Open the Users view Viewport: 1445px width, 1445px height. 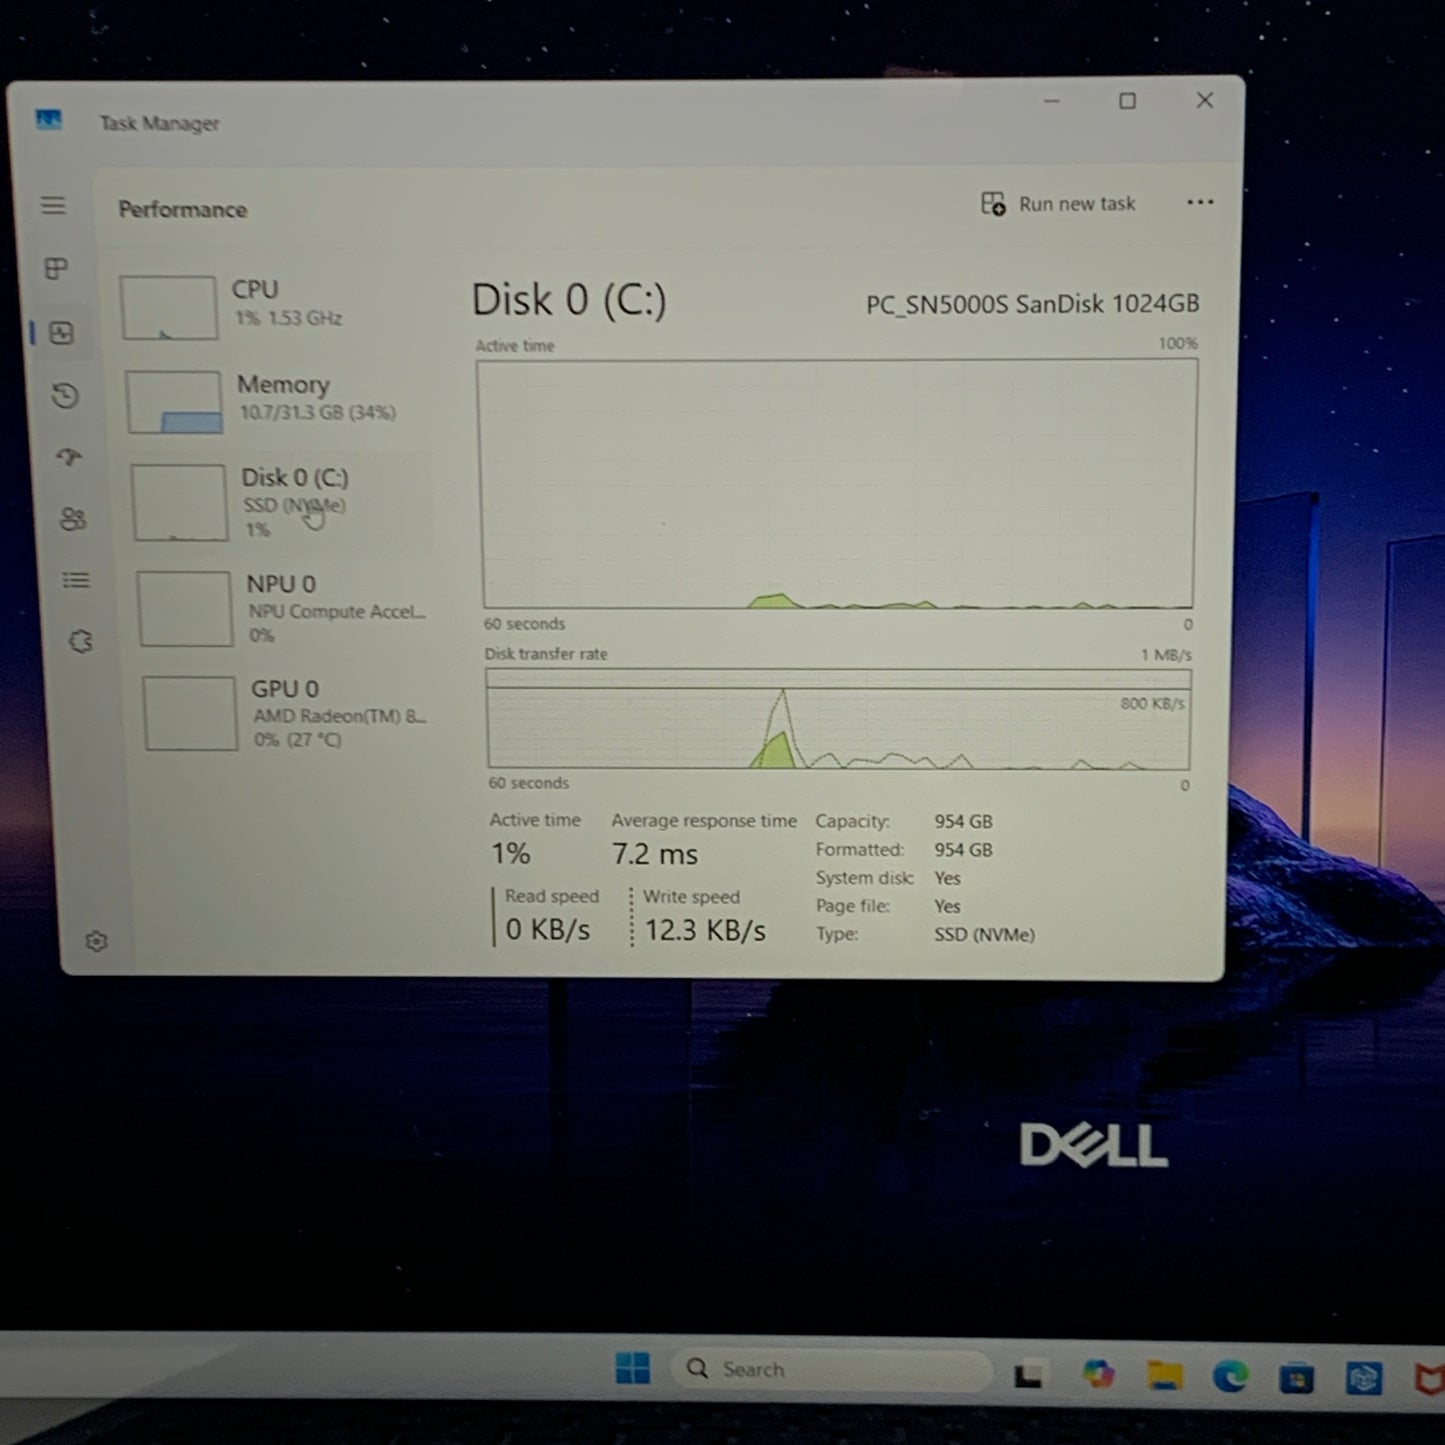pos(73,519)
